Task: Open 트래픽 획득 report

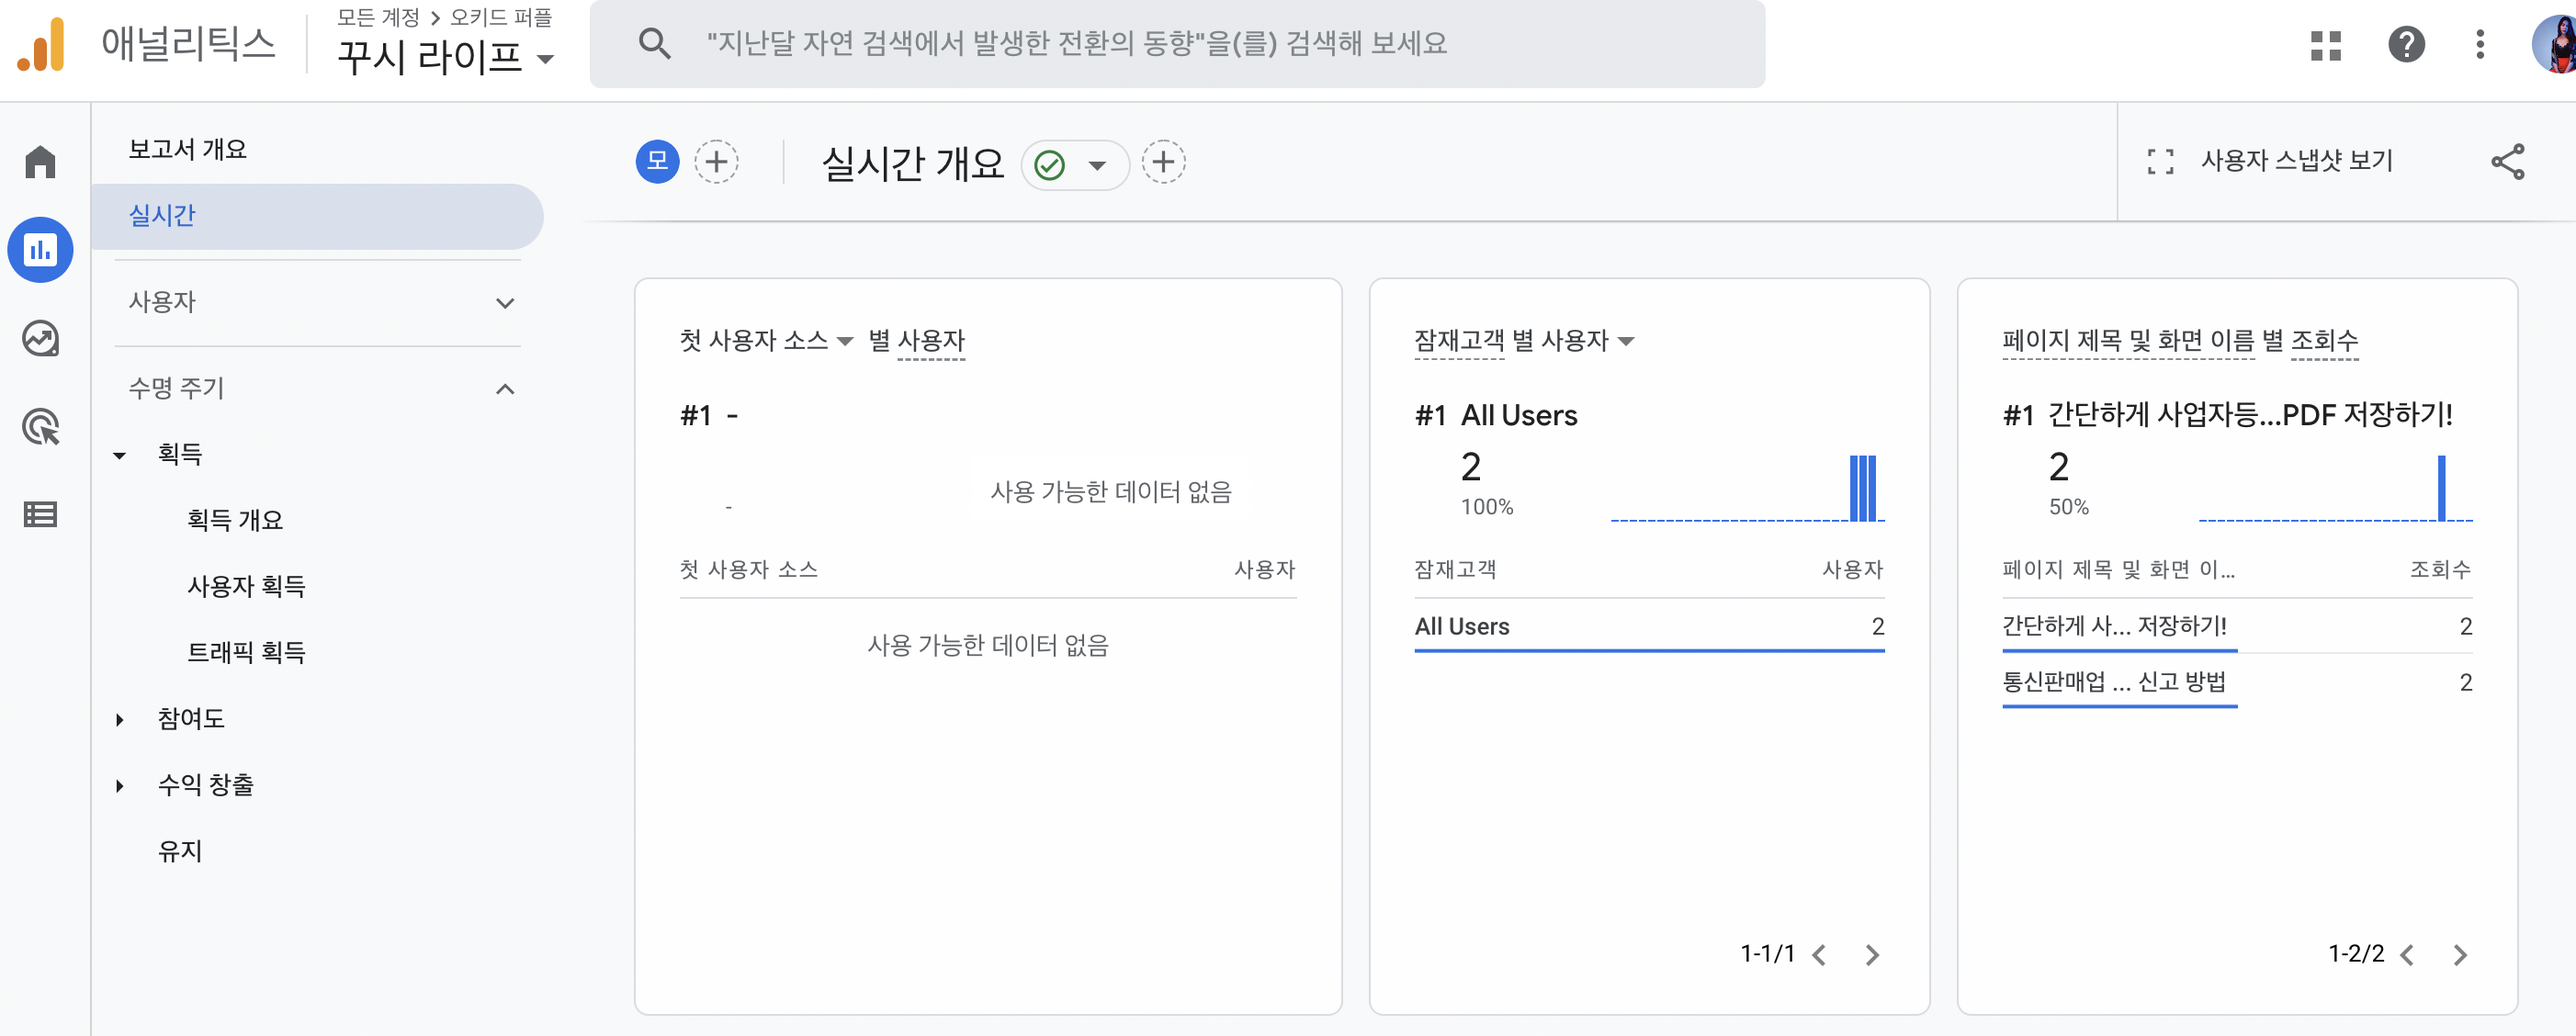Action: pyautogui.click(x=246, y=652)
